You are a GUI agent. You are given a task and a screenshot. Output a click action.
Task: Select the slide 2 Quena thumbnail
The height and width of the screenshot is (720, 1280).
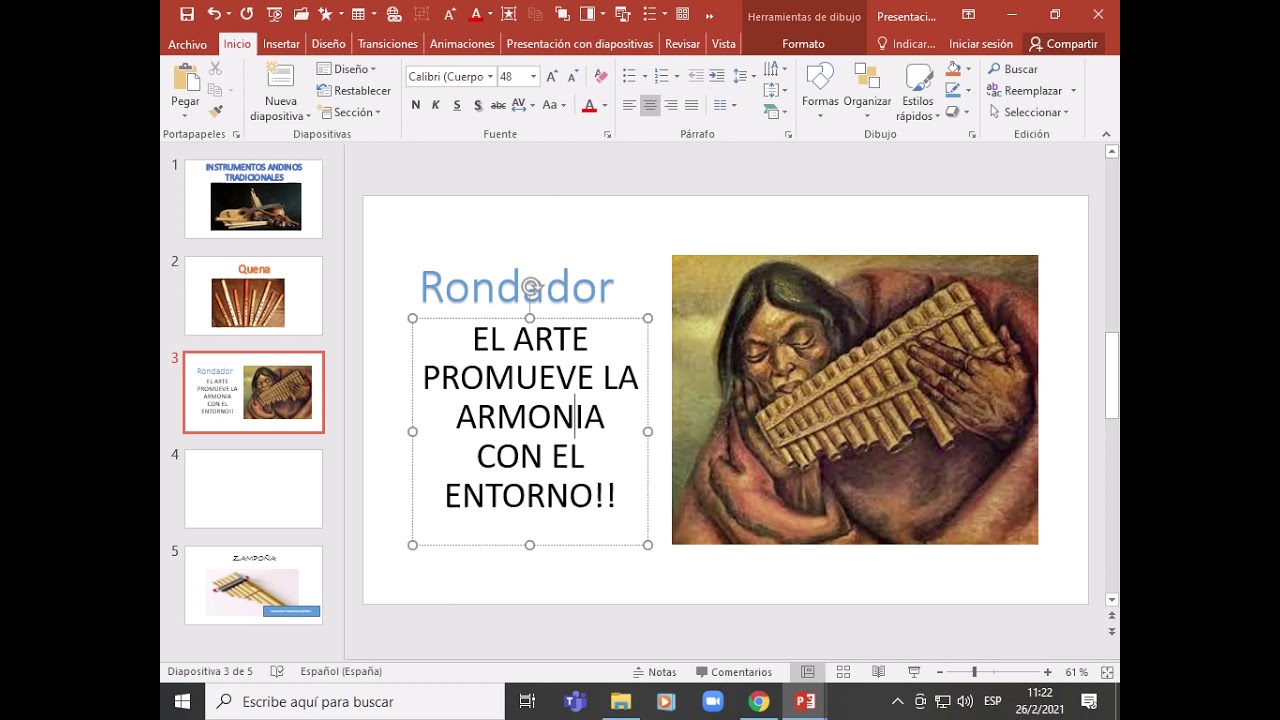(x=253, y=295)
